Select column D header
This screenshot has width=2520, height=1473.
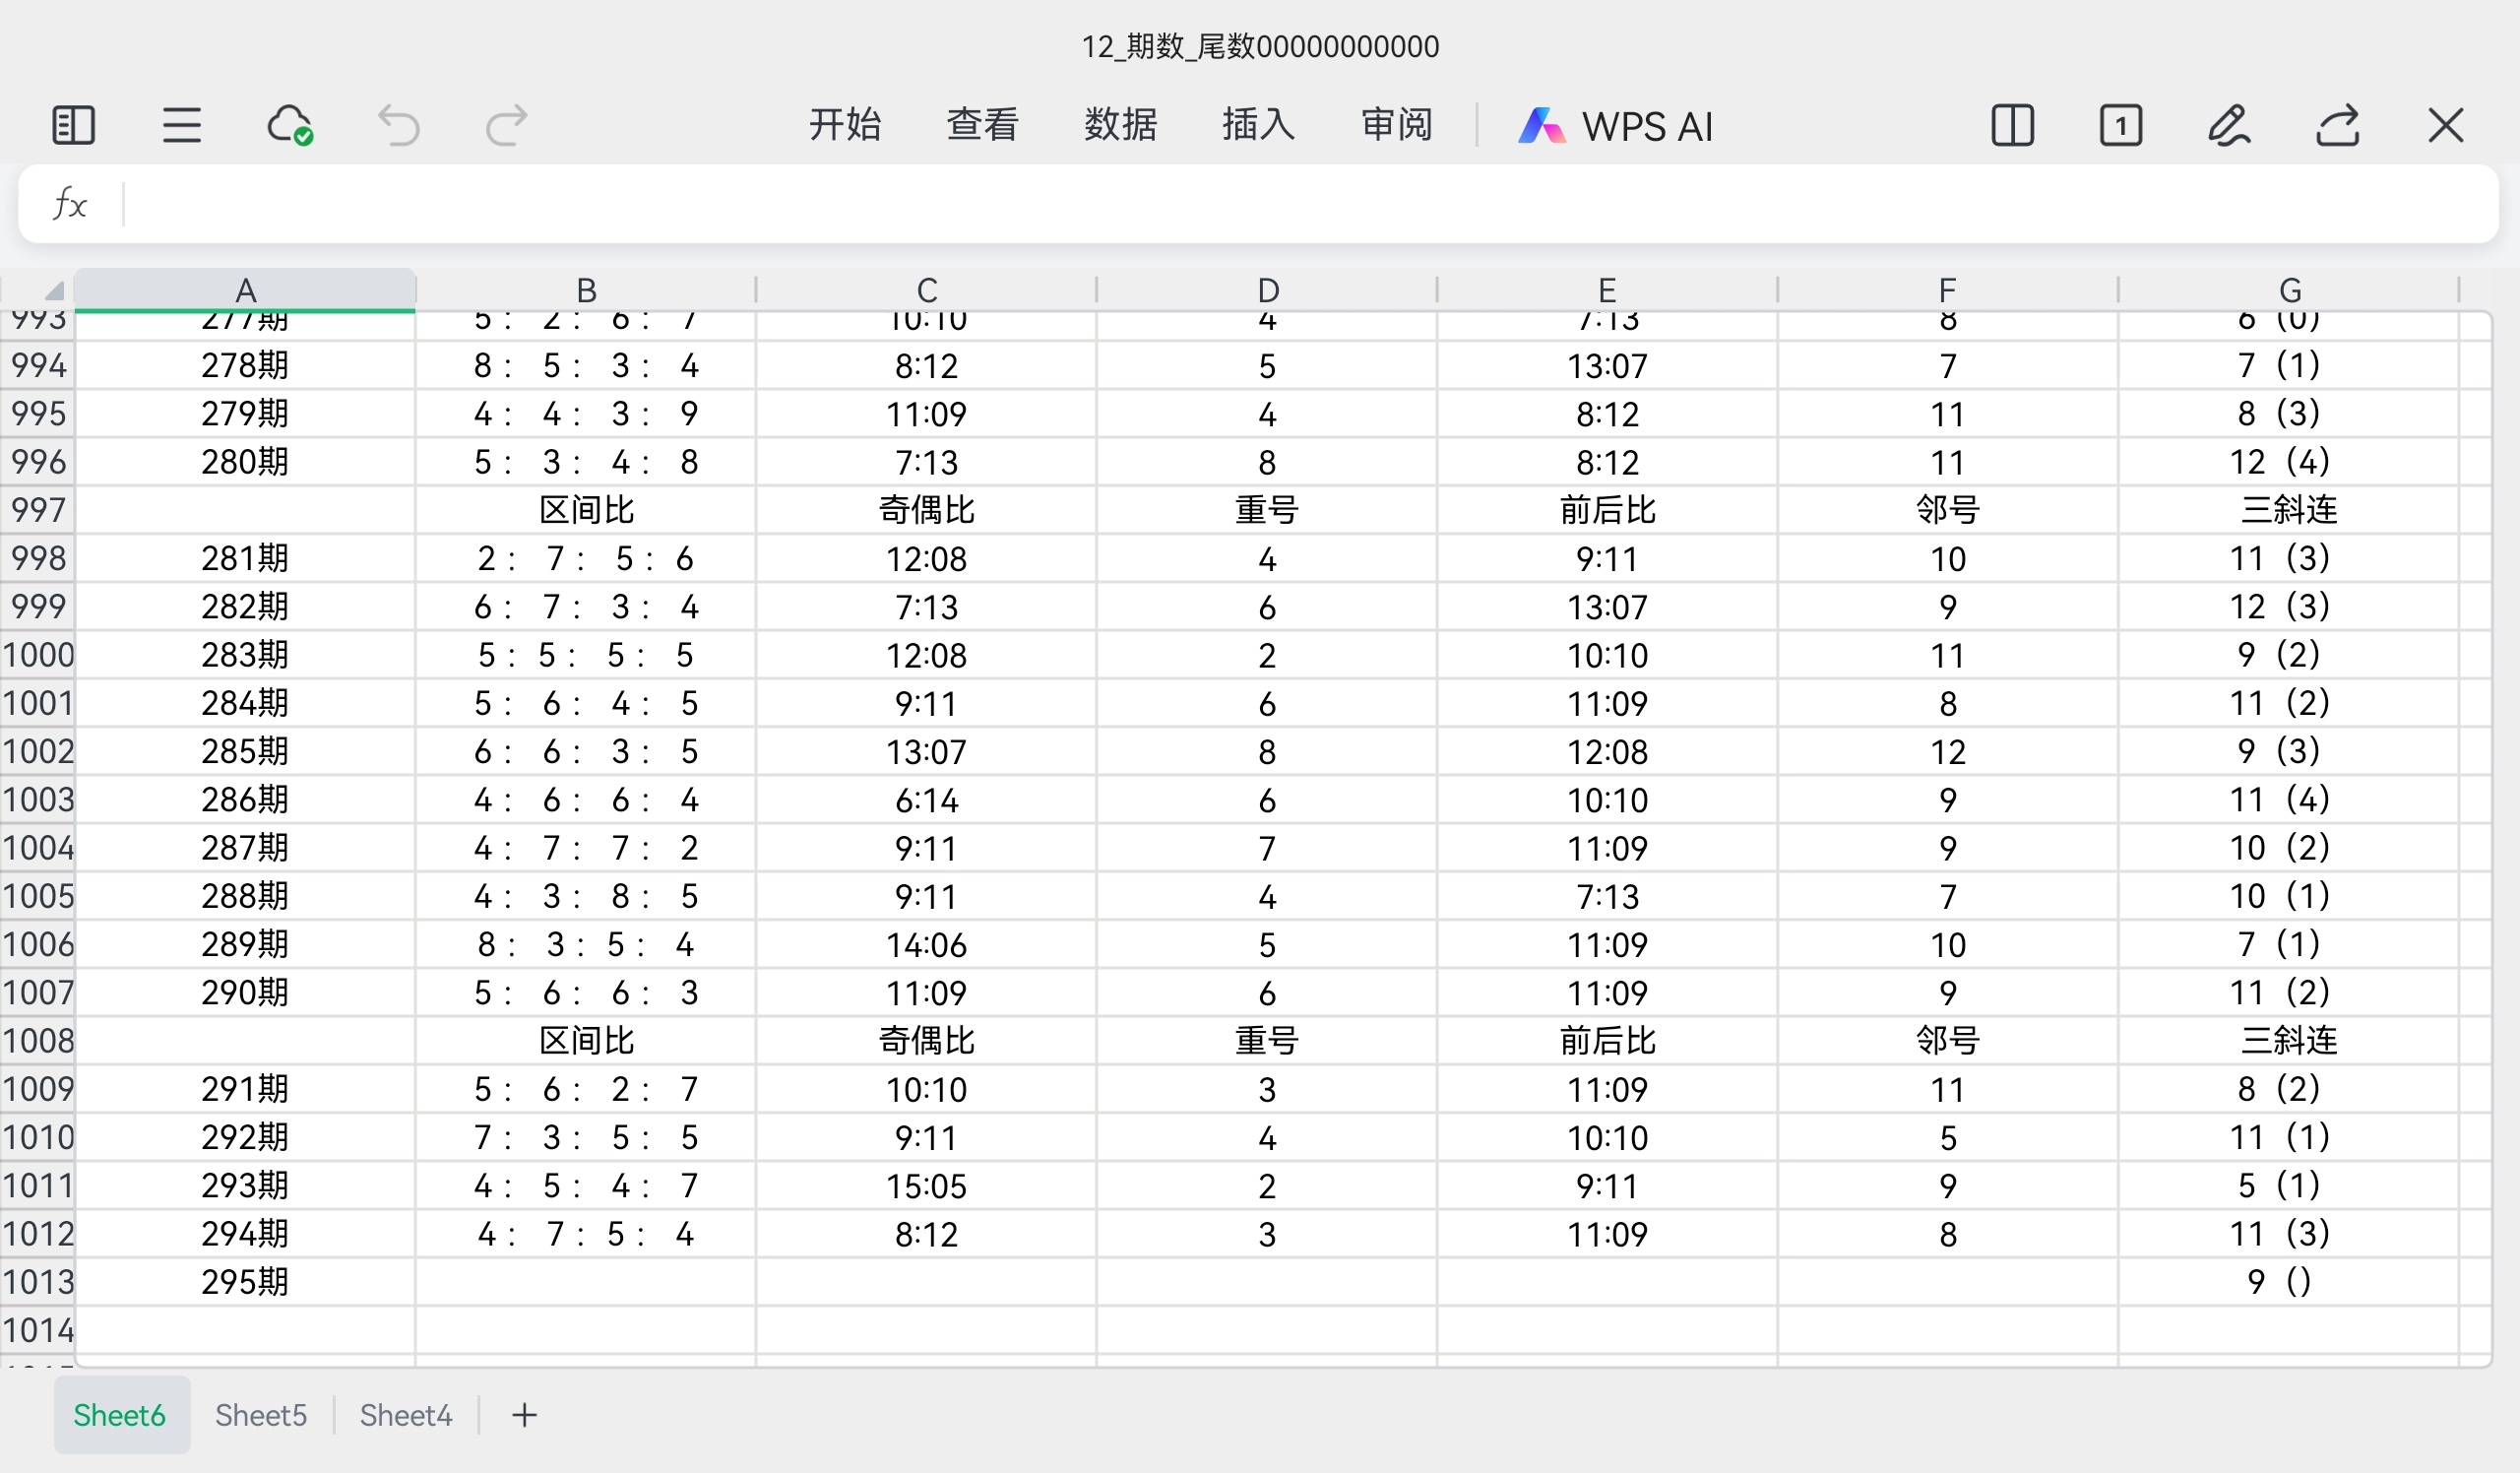pyautogui.click(x=1267, y=290)
